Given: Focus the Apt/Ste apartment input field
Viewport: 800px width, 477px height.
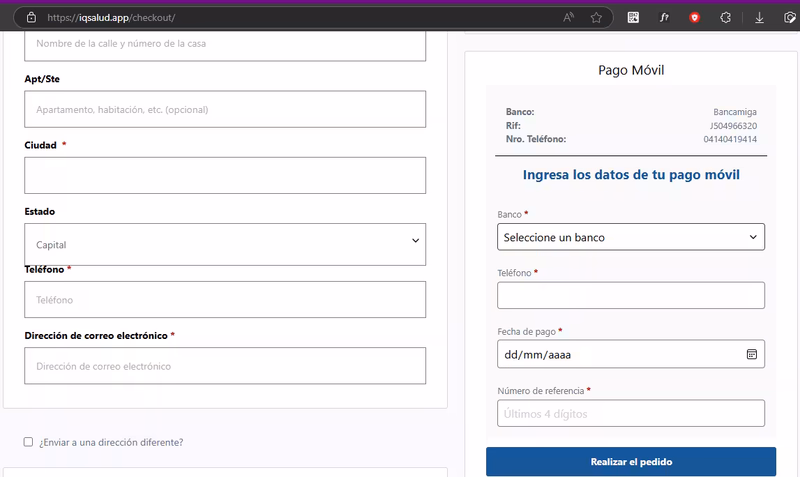Looking at the screenshot, I should tap(225, 109).
